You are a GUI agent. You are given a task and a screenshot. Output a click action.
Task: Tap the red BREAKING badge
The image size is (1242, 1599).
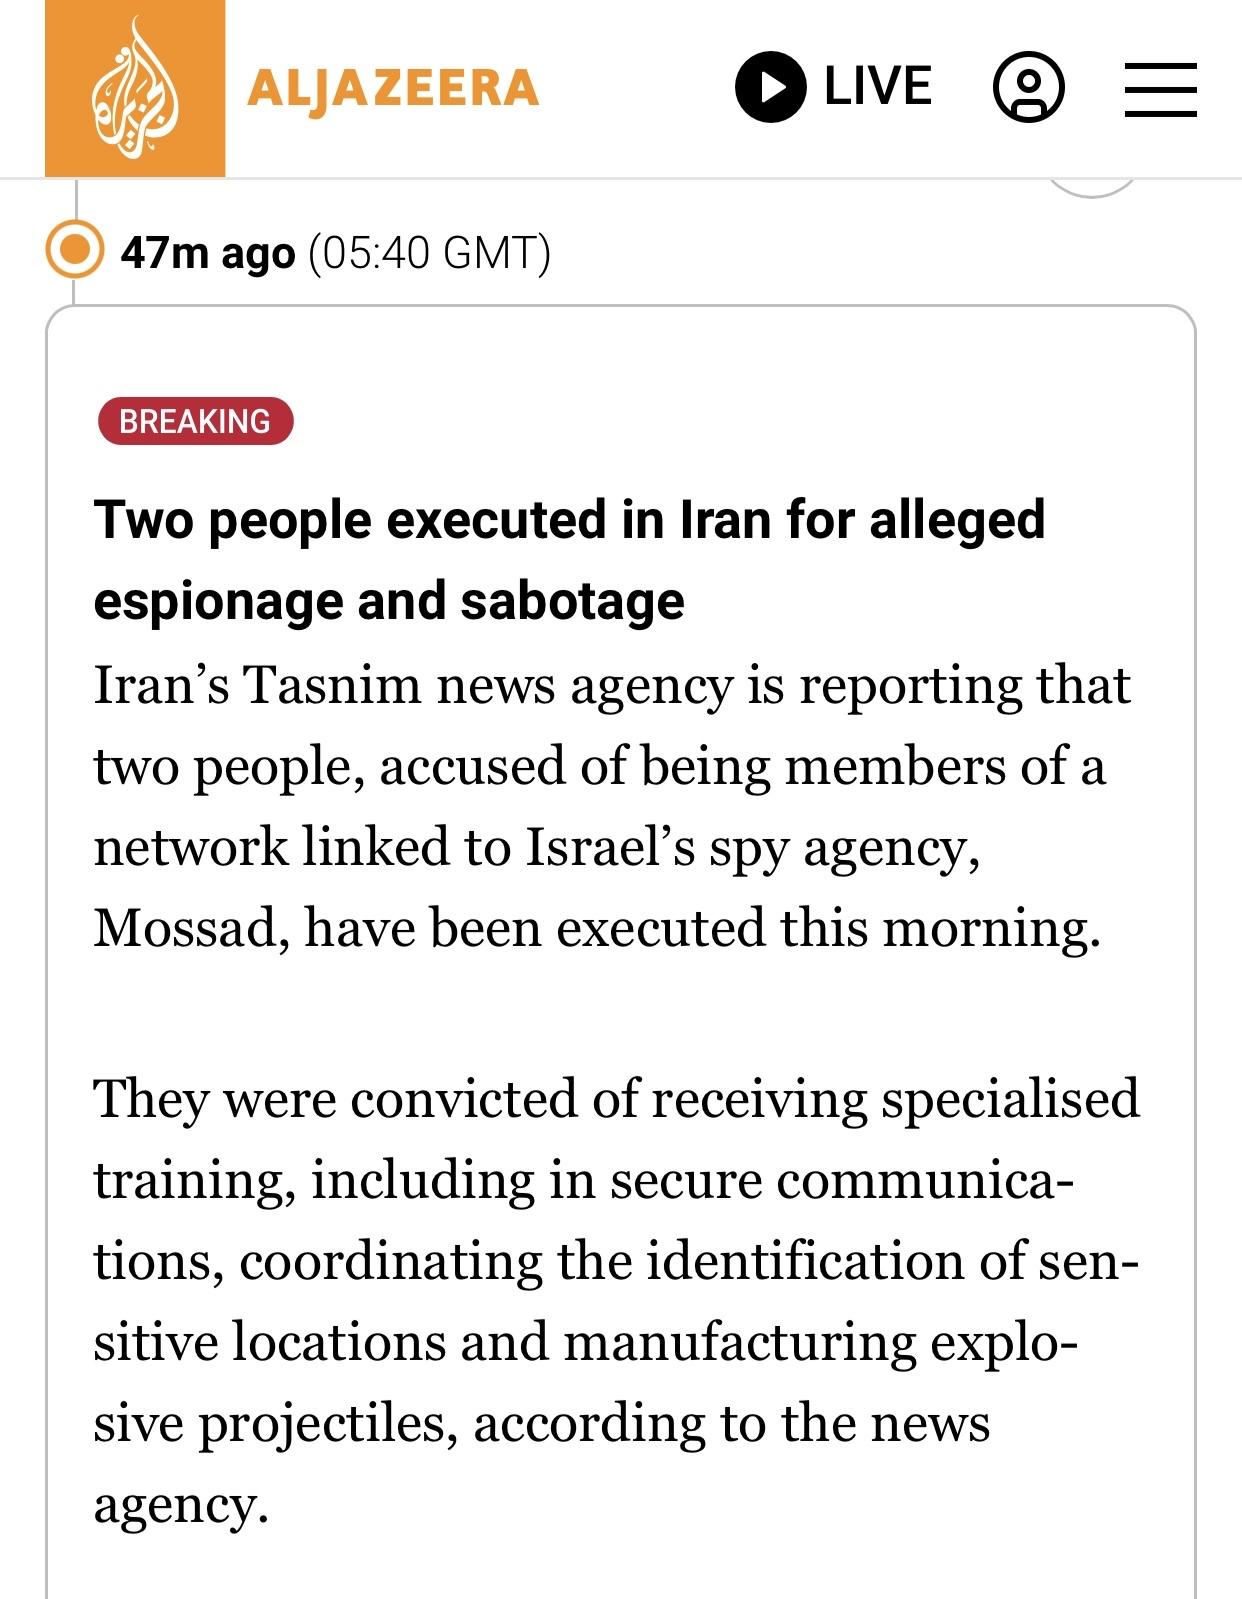click(195, 421)
